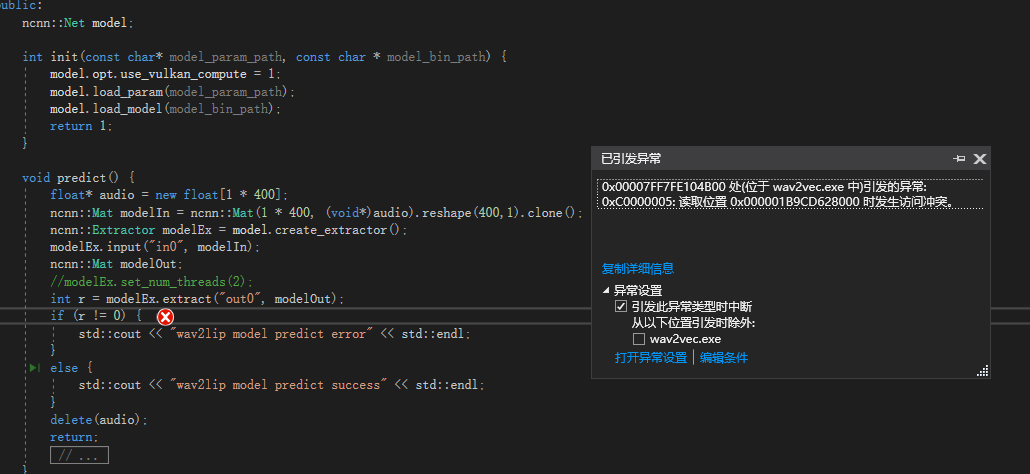Collapse the 异常设置 section

[606, 290]
